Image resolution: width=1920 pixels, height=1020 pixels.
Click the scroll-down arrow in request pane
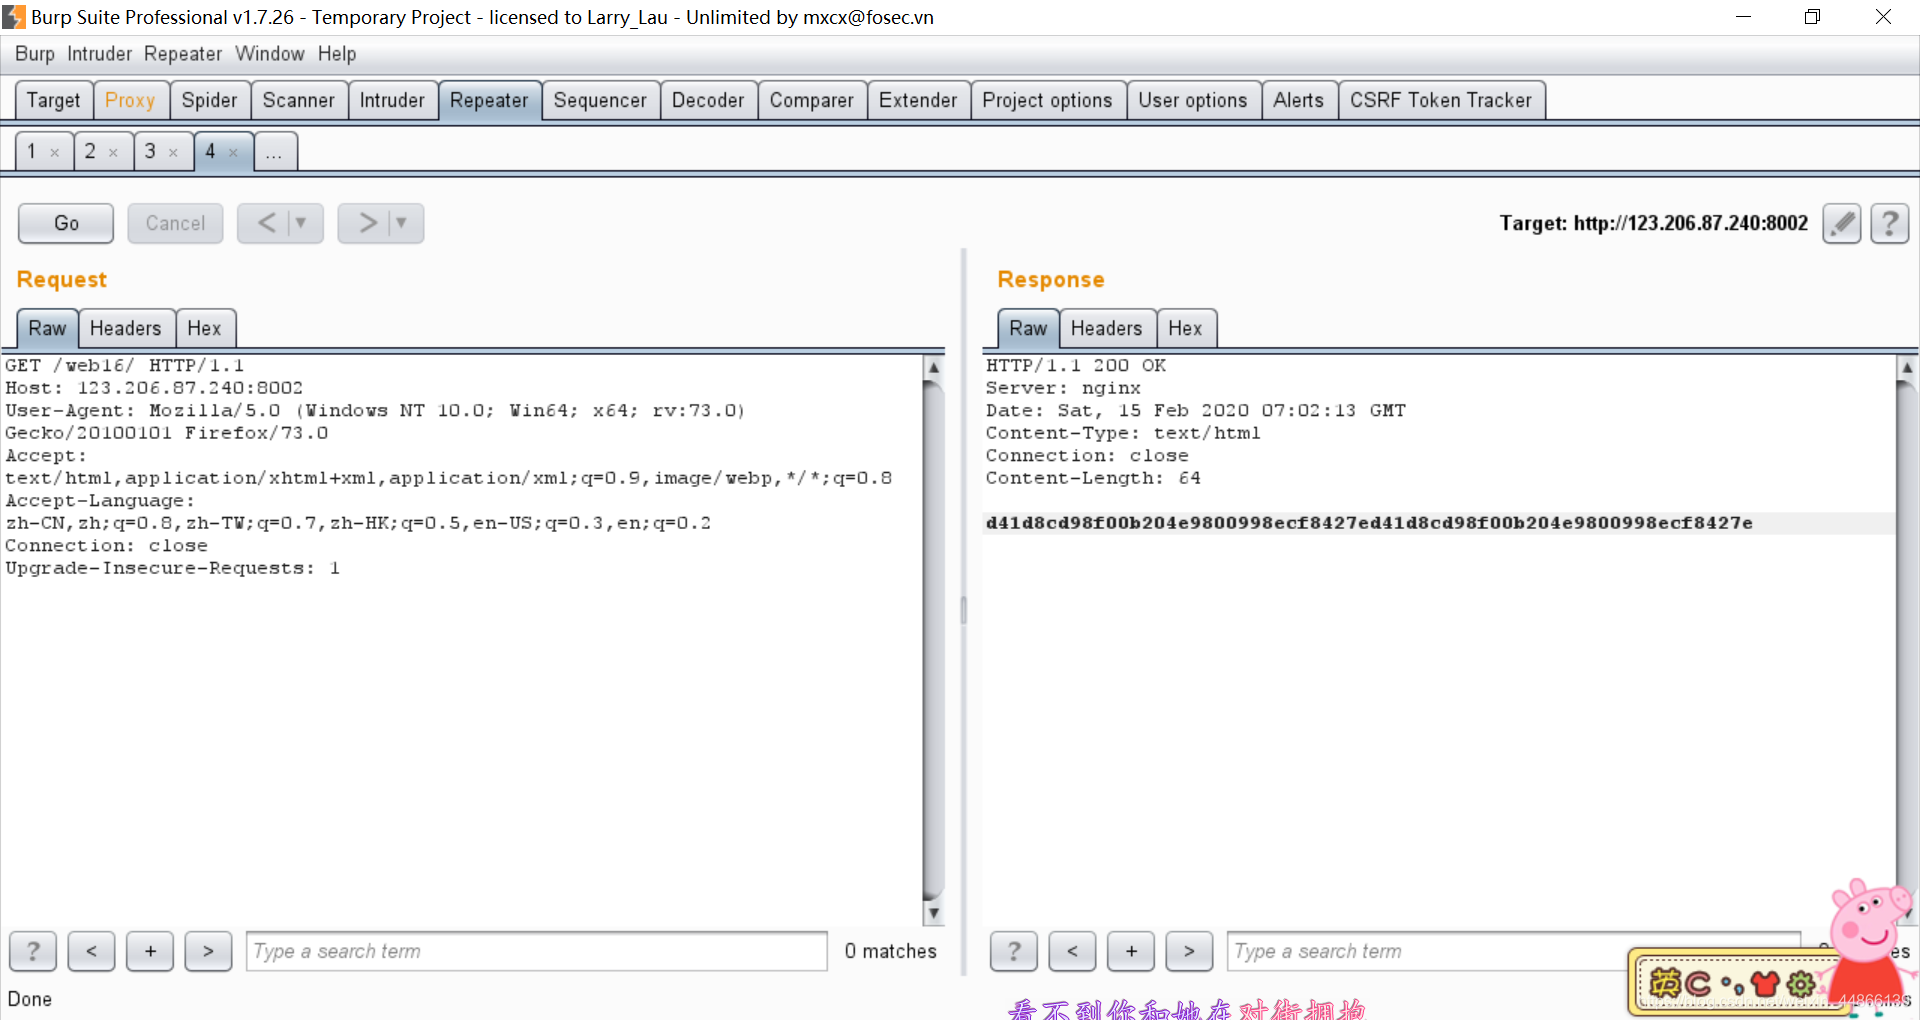pyautogui.click(x=933, y=912)
